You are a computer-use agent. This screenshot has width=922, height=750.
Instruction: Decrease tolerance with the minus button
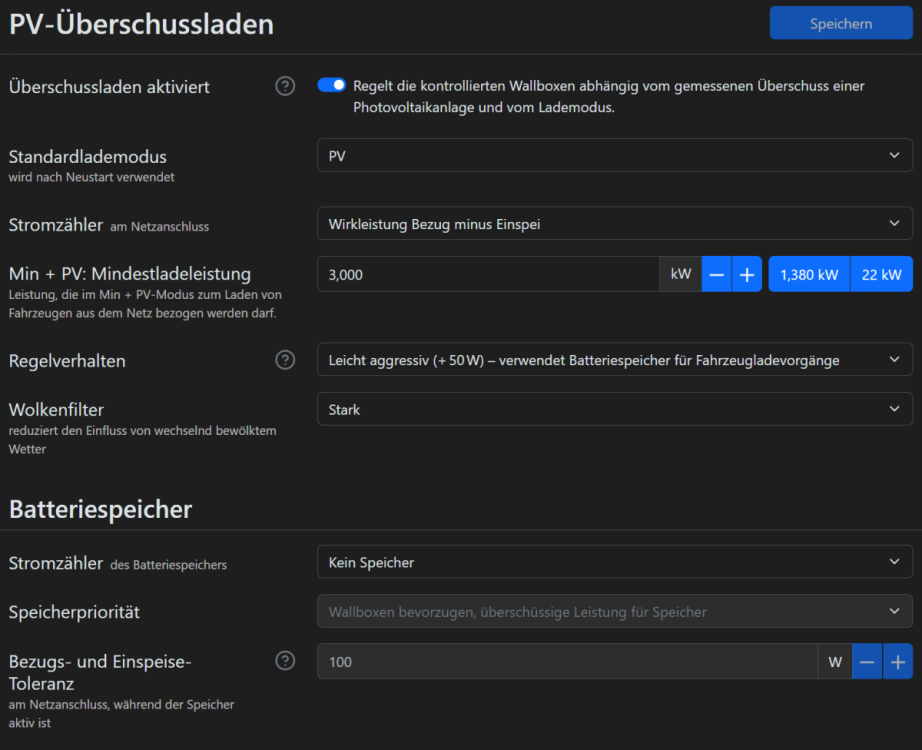(867, 662)
